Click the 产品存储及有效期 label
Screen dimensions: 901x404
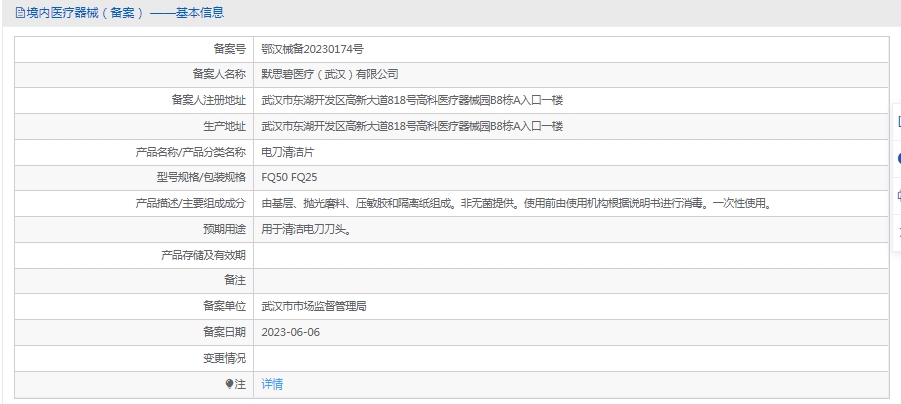click(x=203, y=255)
